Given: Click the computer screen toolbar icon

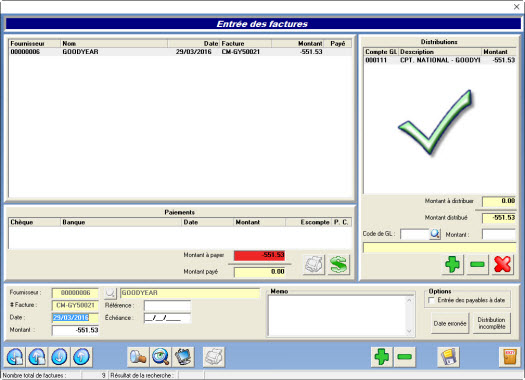Looking at the screenshot, I should point(183,357).
